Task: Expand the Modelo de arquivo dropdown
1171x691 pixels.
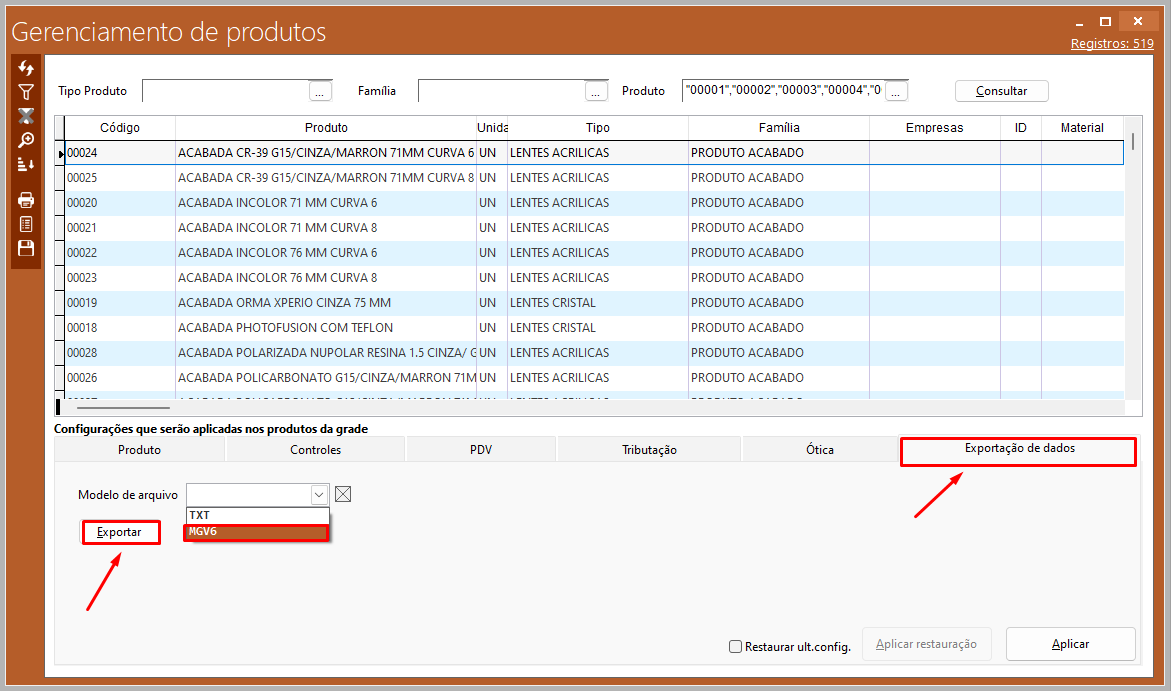Action: pyautogui.click(x=318, y=494)
